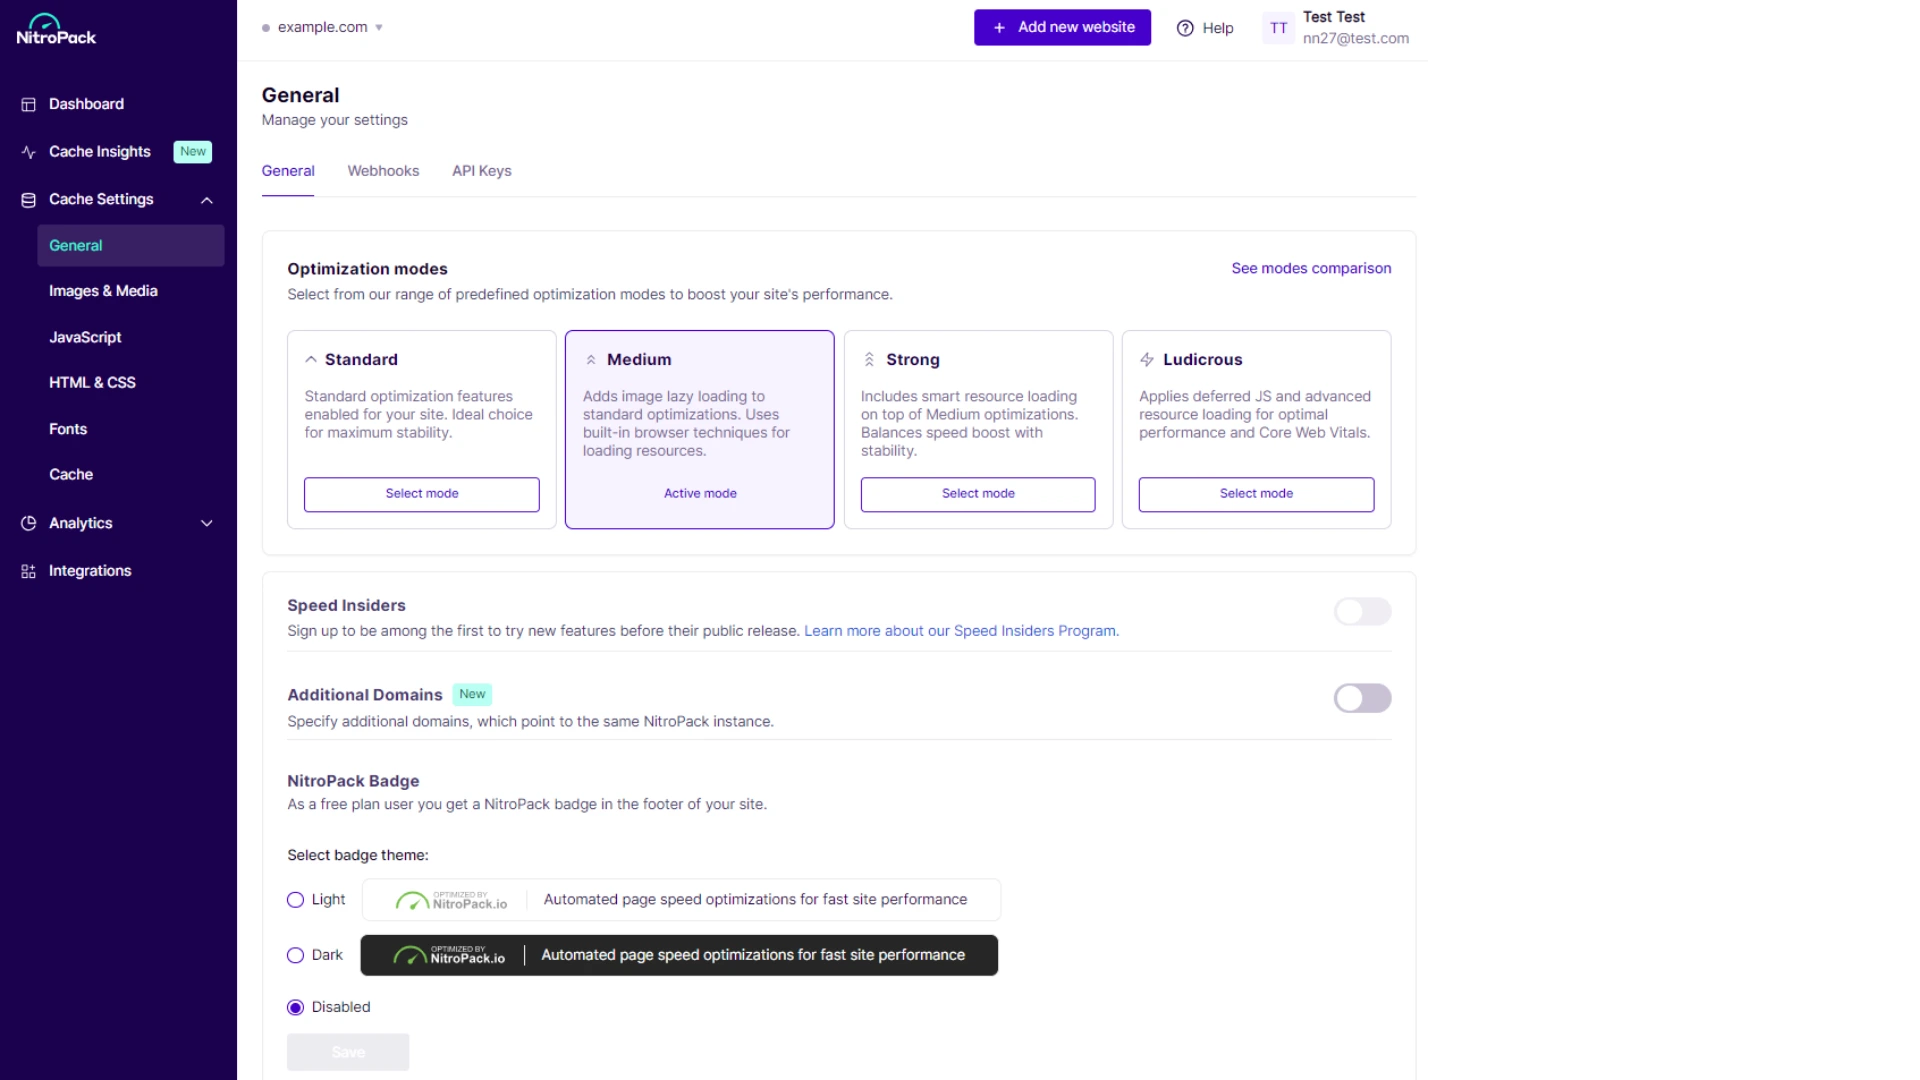Click the Test Test account name
The image size is (1920, 1080).
pyautogui.click(x=1334, y=17)
